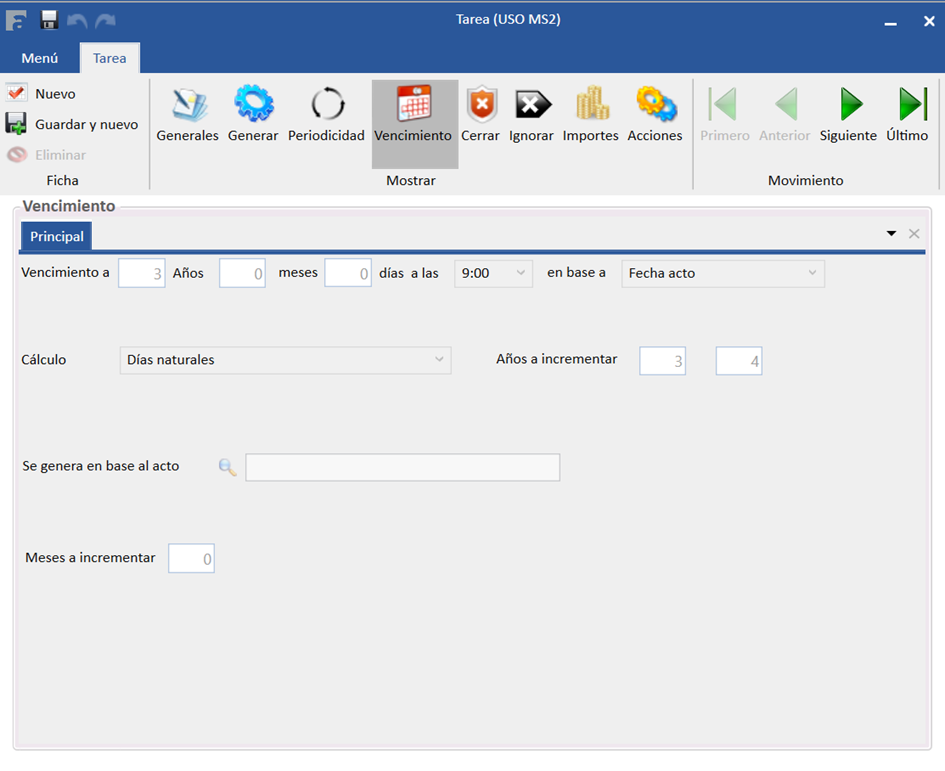This screenshot has width=945, height=771.
Task: Go to Primero first record
Action: point(724,115)
